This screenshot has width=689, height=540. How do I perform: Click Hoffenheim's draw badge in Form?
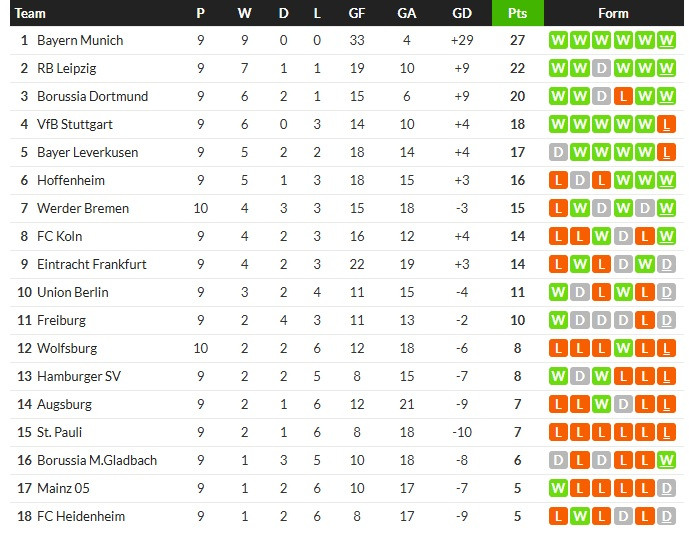tap(579, 181)
